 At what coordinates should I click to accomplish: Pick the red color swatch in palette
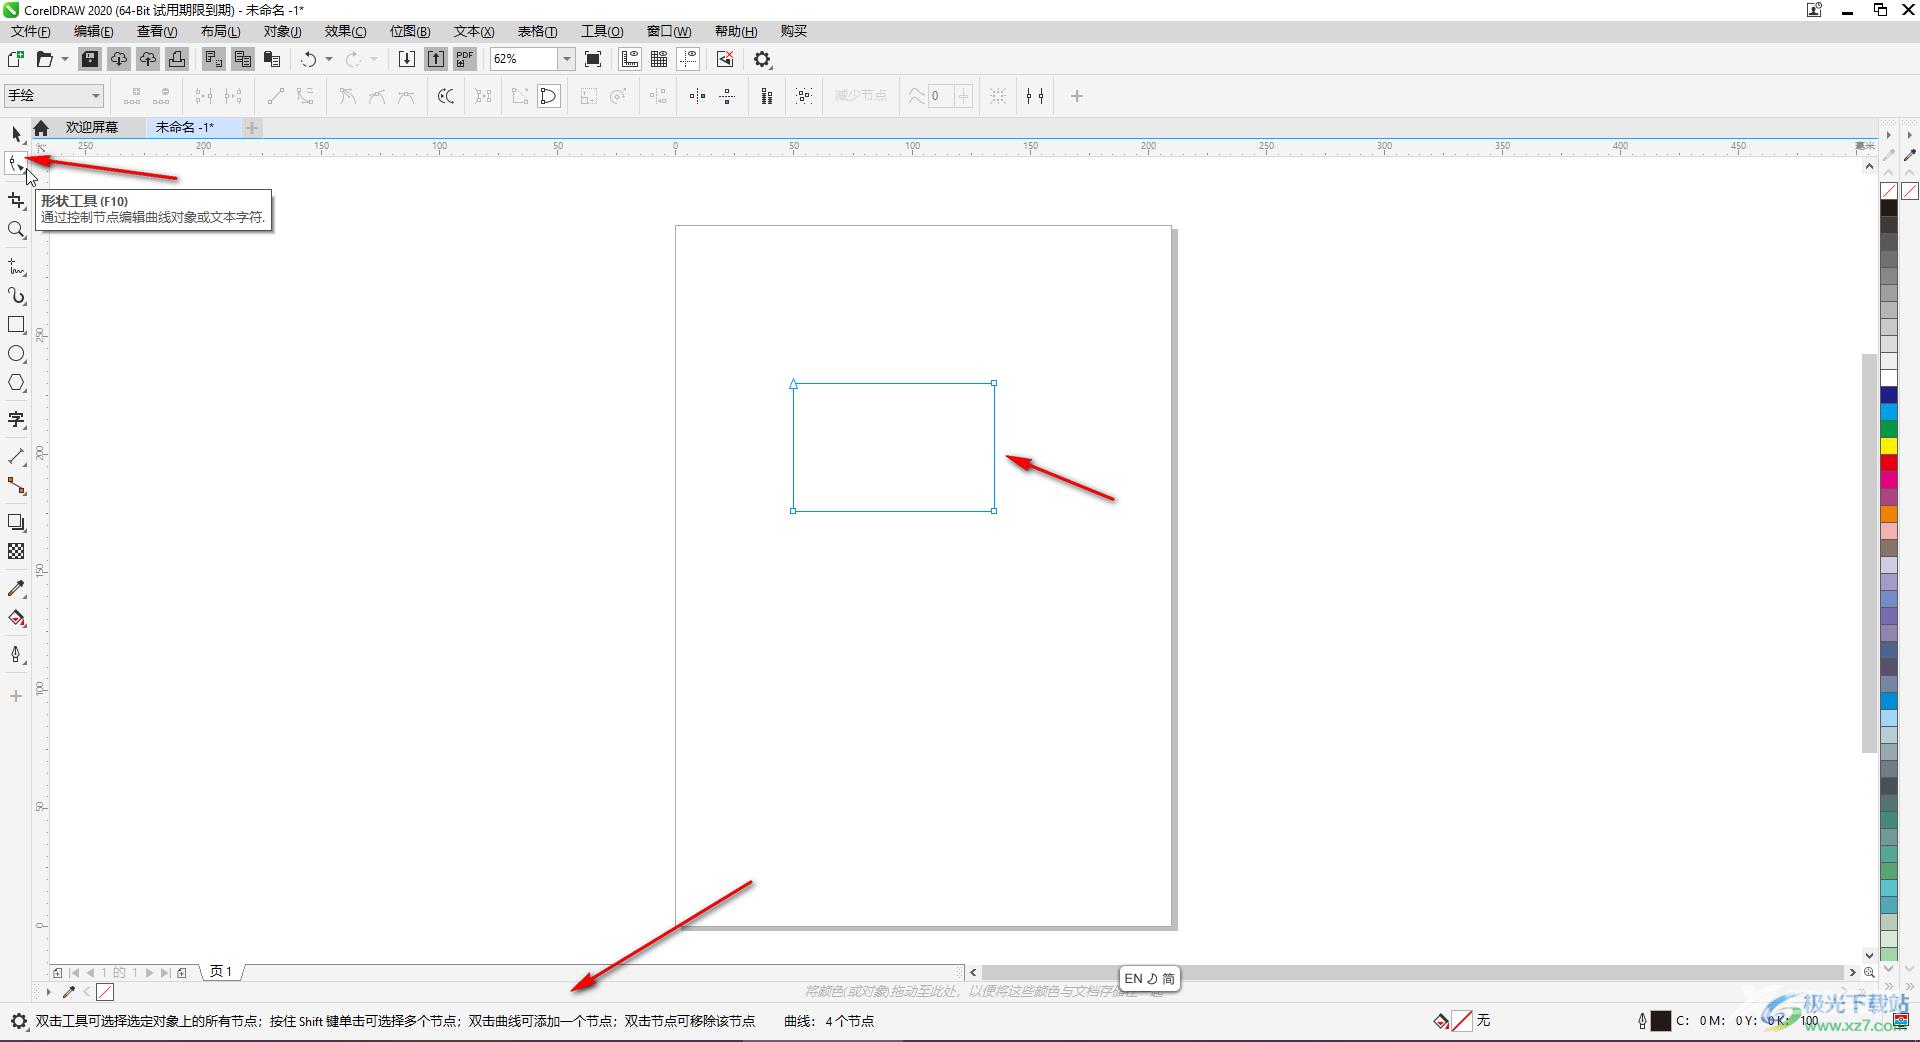point(1889,463)
